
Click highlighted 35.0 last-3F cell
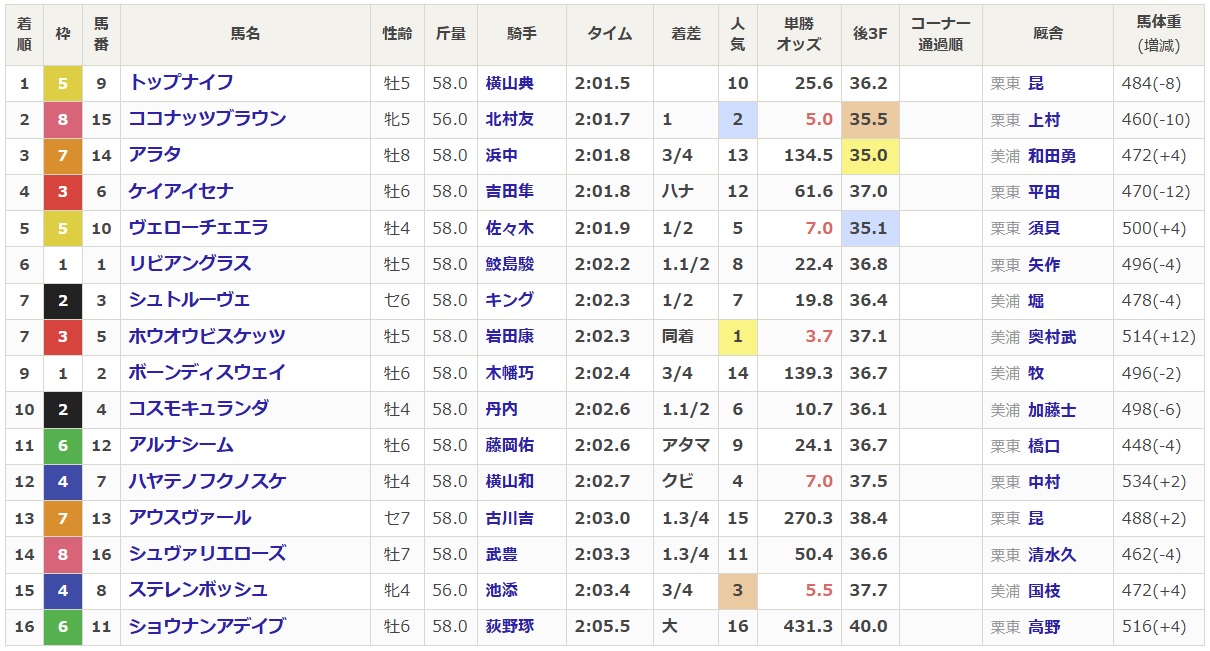(868, 155)
